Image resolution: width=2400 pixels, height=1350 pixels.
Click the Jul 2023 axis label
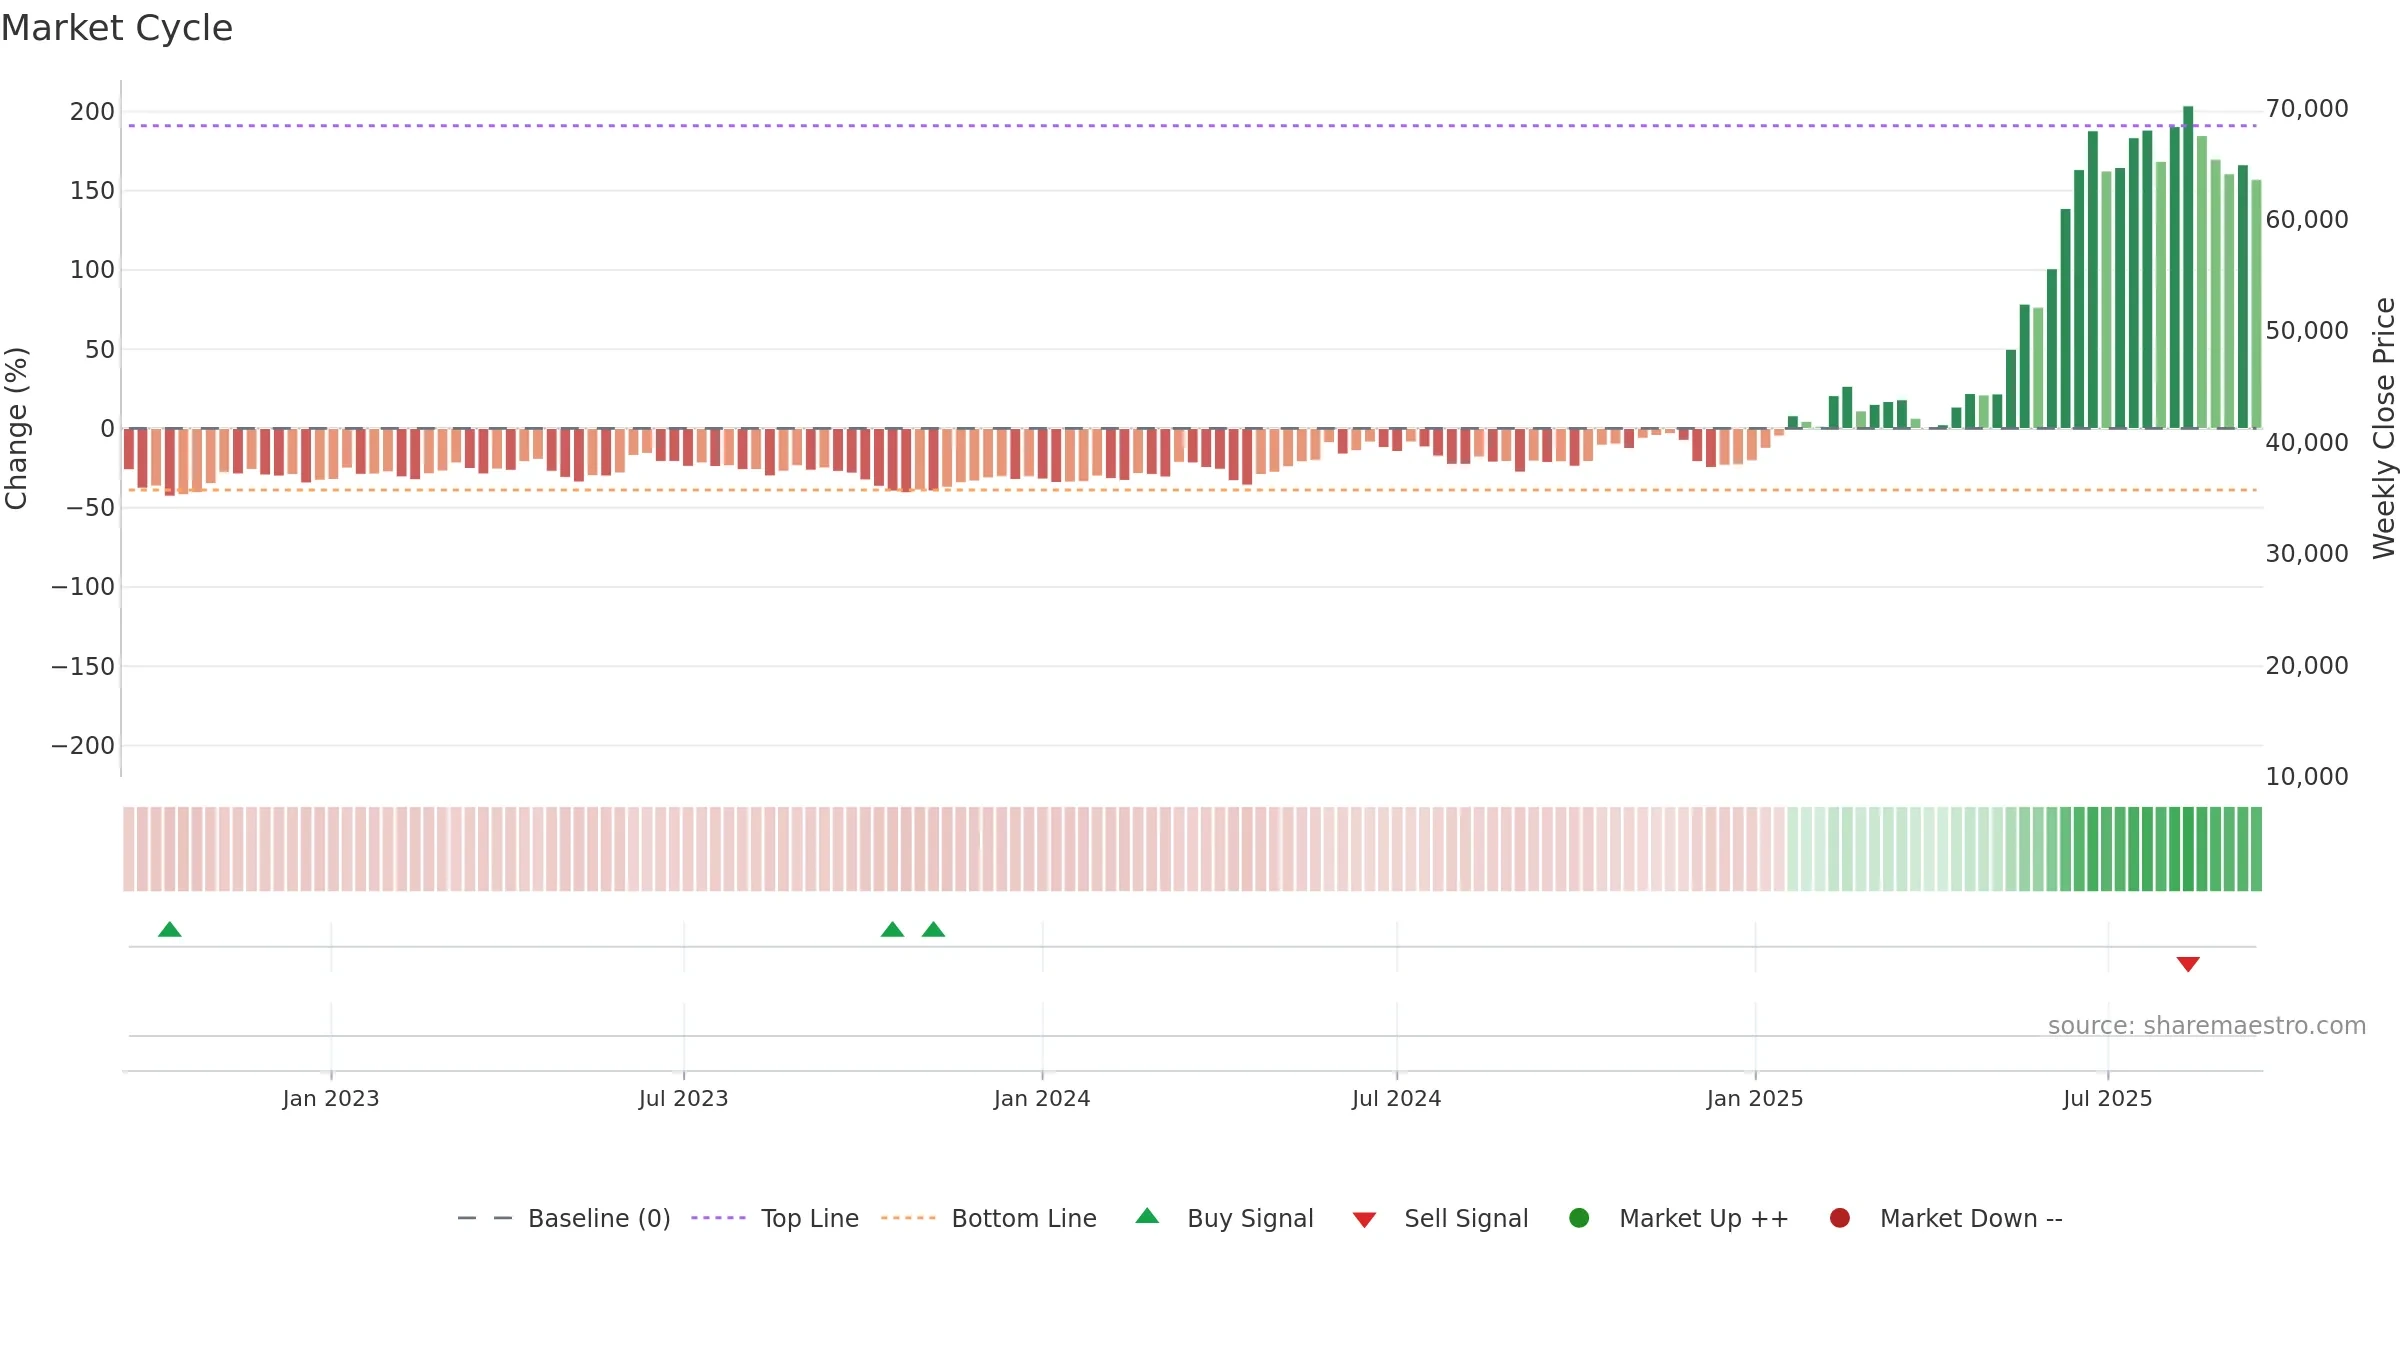[684, 1099]
